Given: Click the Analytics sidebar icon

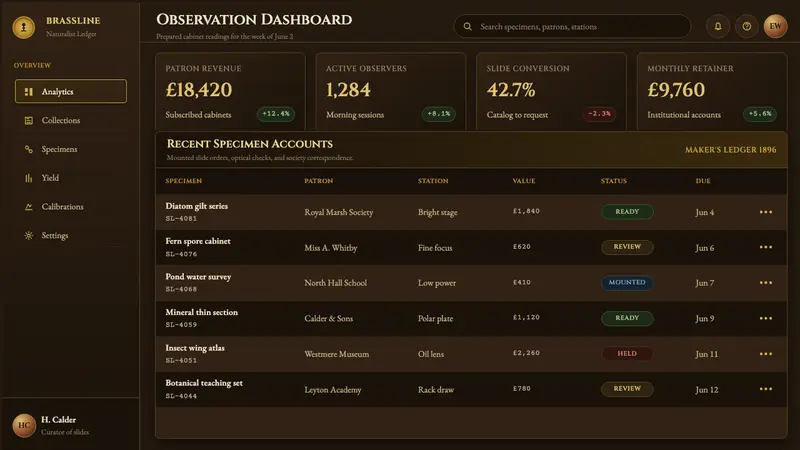Looking at the screenshot, I should (29, 92).
